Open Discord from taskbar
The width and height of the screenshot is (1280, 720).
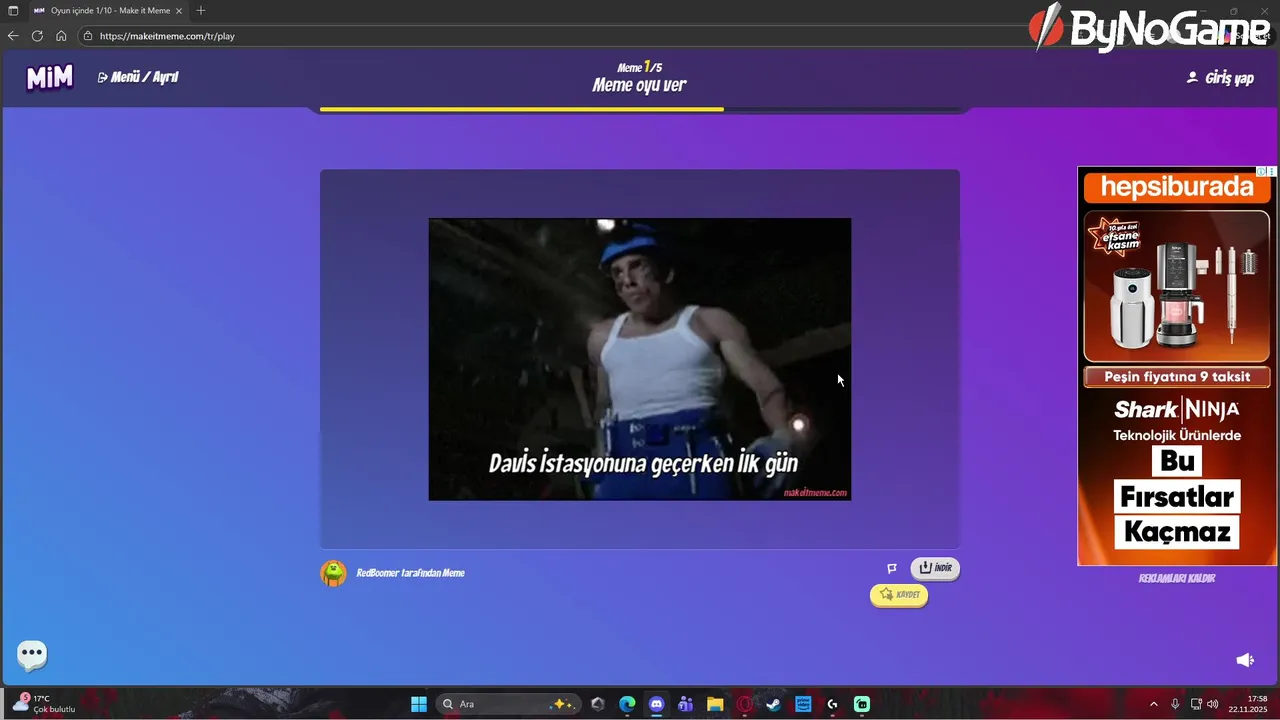pos(656,704)
